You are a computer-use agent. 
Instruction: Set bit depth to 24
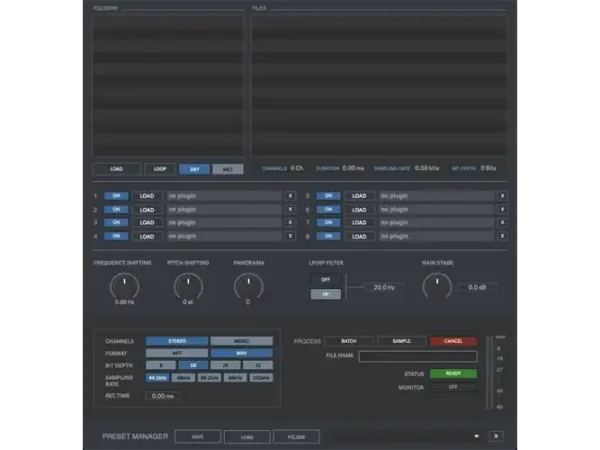coord(225,365)
